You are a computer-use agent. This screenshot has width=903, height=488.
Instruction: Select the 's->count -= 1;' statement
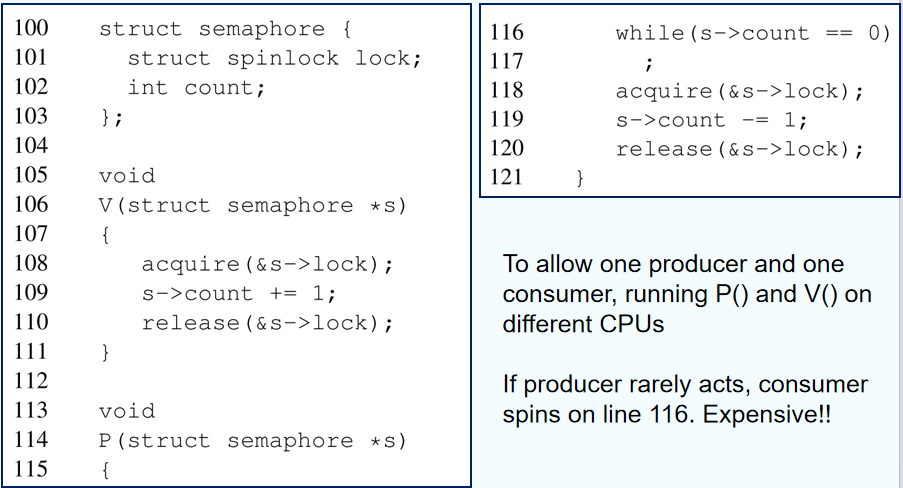(x=712, y=120)
